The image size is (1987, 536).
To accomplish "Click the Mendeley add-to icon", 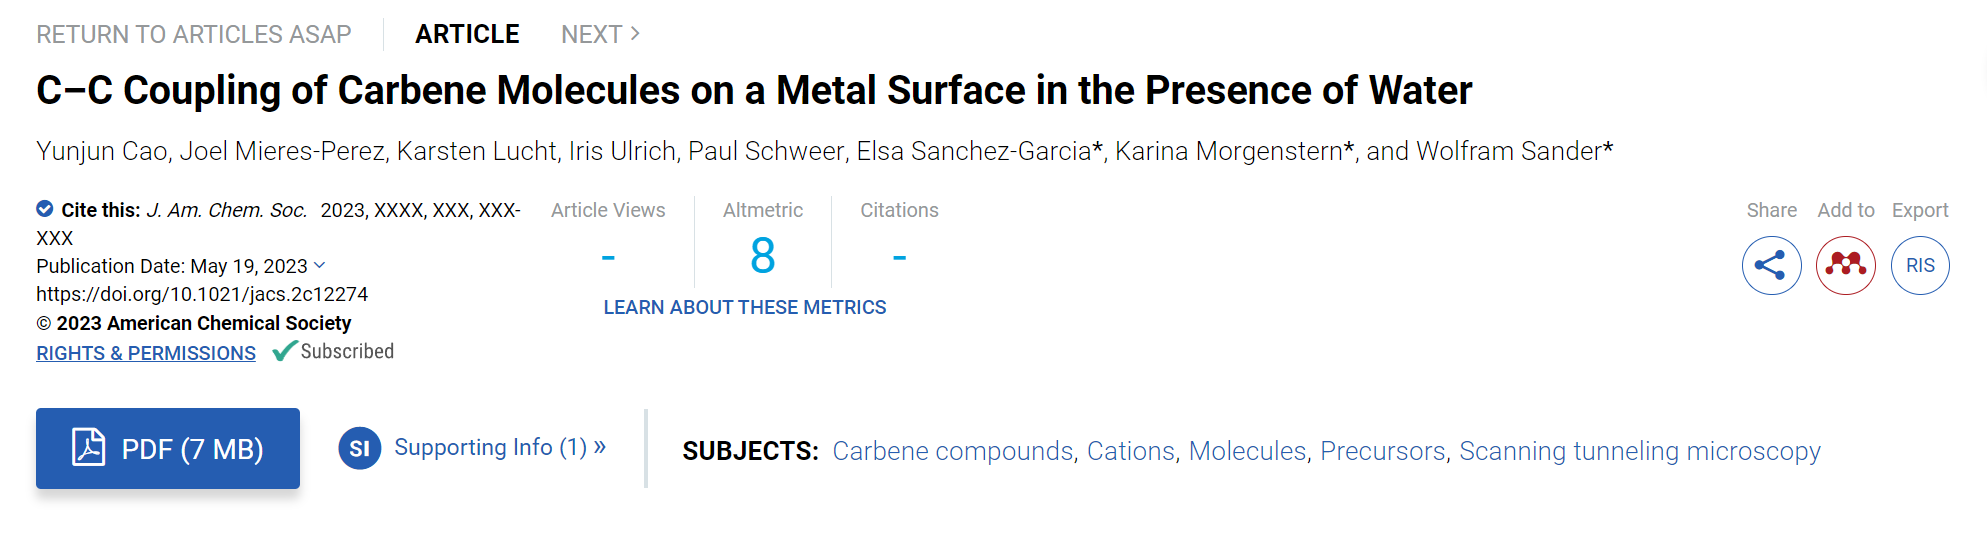I will point(1845,265).
